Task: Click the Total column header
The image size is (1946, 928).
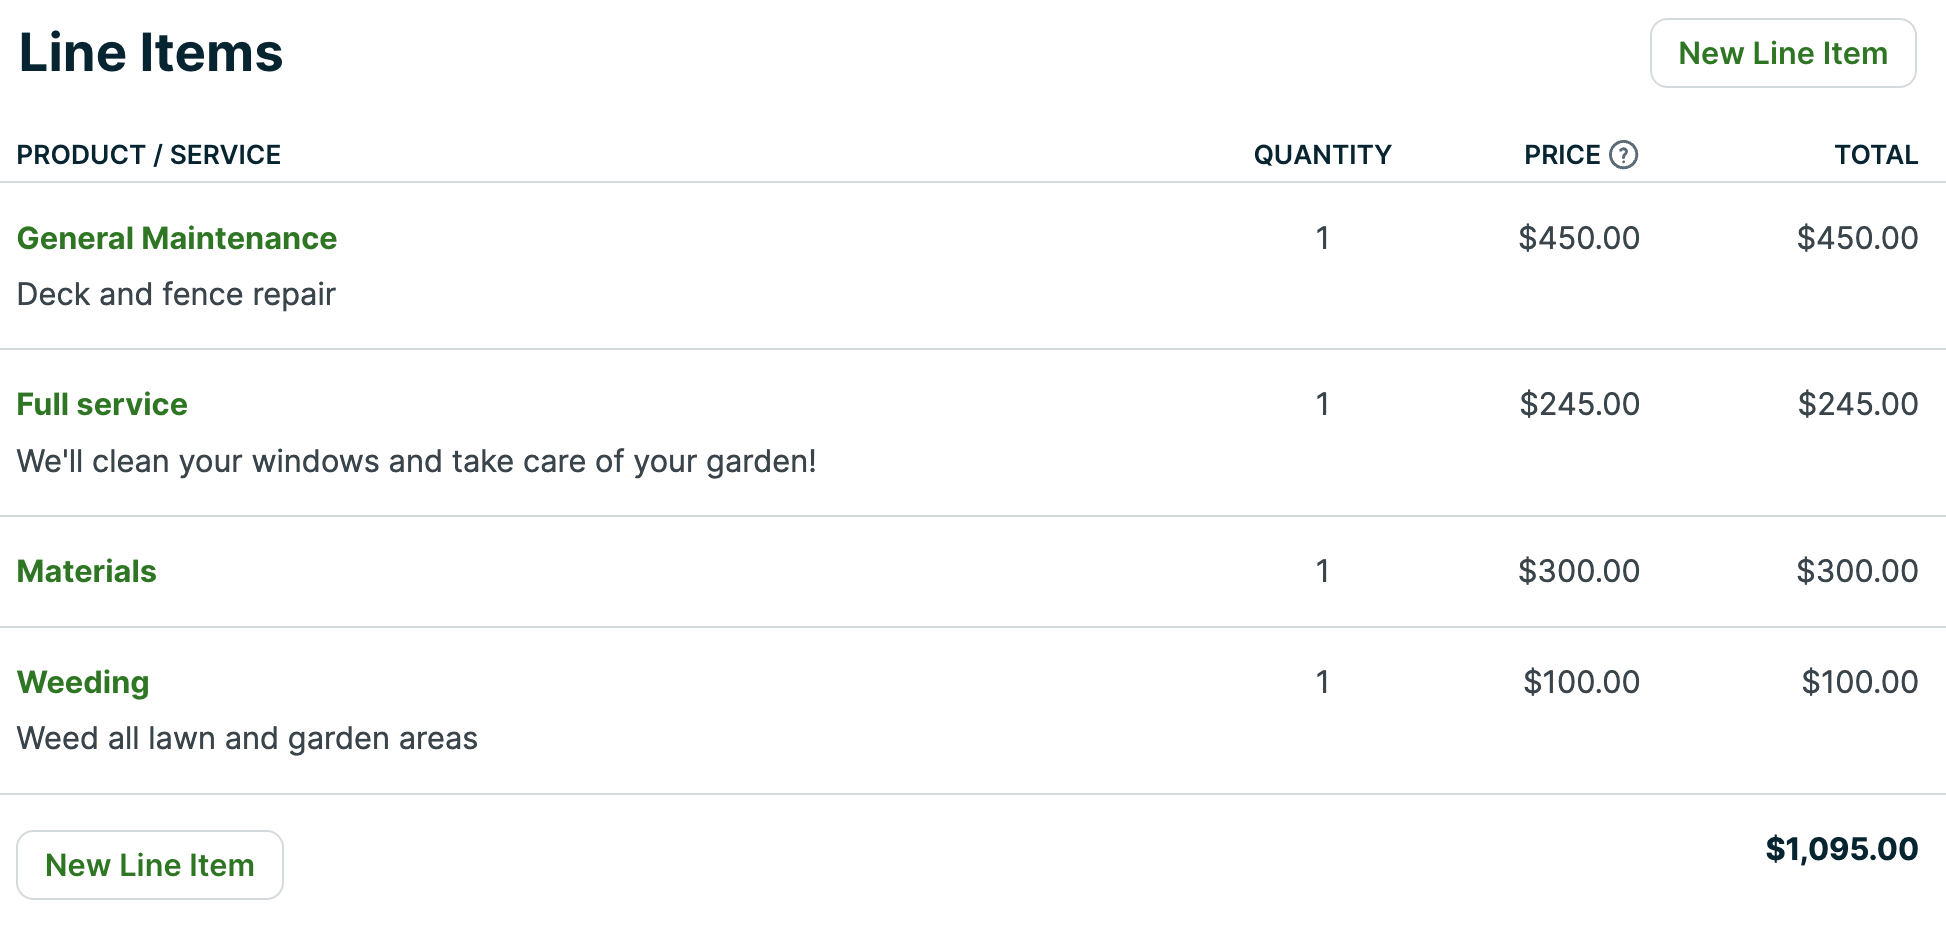Action: point(1875,155)
